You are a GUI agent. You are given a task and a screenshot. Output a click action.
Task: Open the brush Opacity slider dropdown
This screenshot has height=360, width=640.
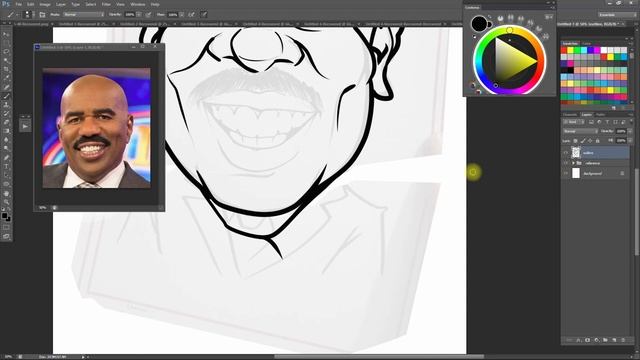139,15
